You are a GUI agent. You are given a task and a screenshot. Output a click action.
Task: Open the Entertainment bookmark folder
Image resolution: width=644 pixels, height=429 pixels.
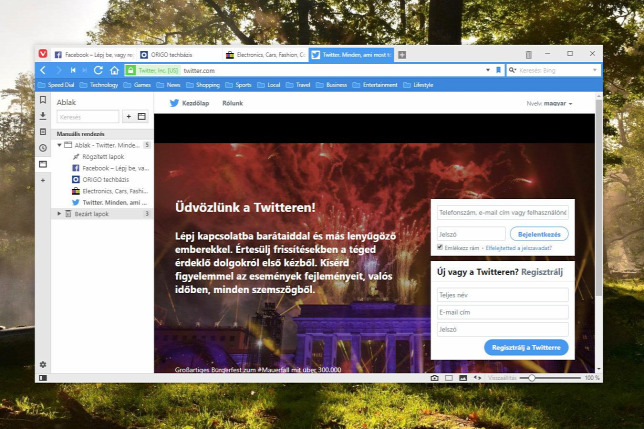point(375,85)
